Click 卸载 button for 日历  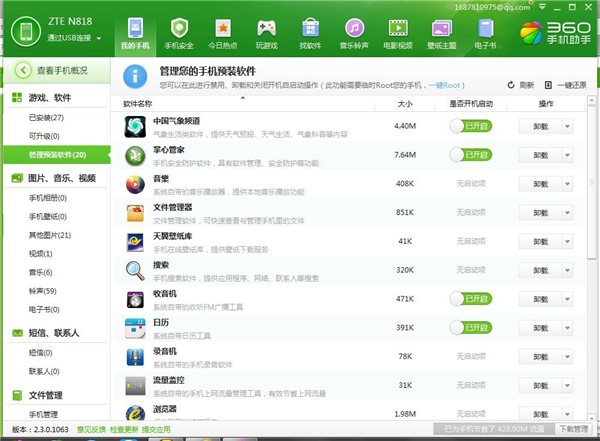pos(540,328)
